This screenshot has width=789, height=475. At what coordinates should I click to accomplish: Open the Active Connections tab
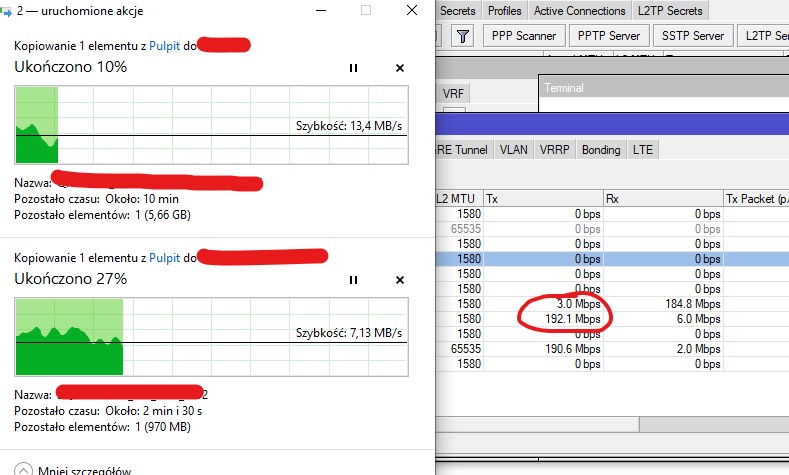click(579, 11)
